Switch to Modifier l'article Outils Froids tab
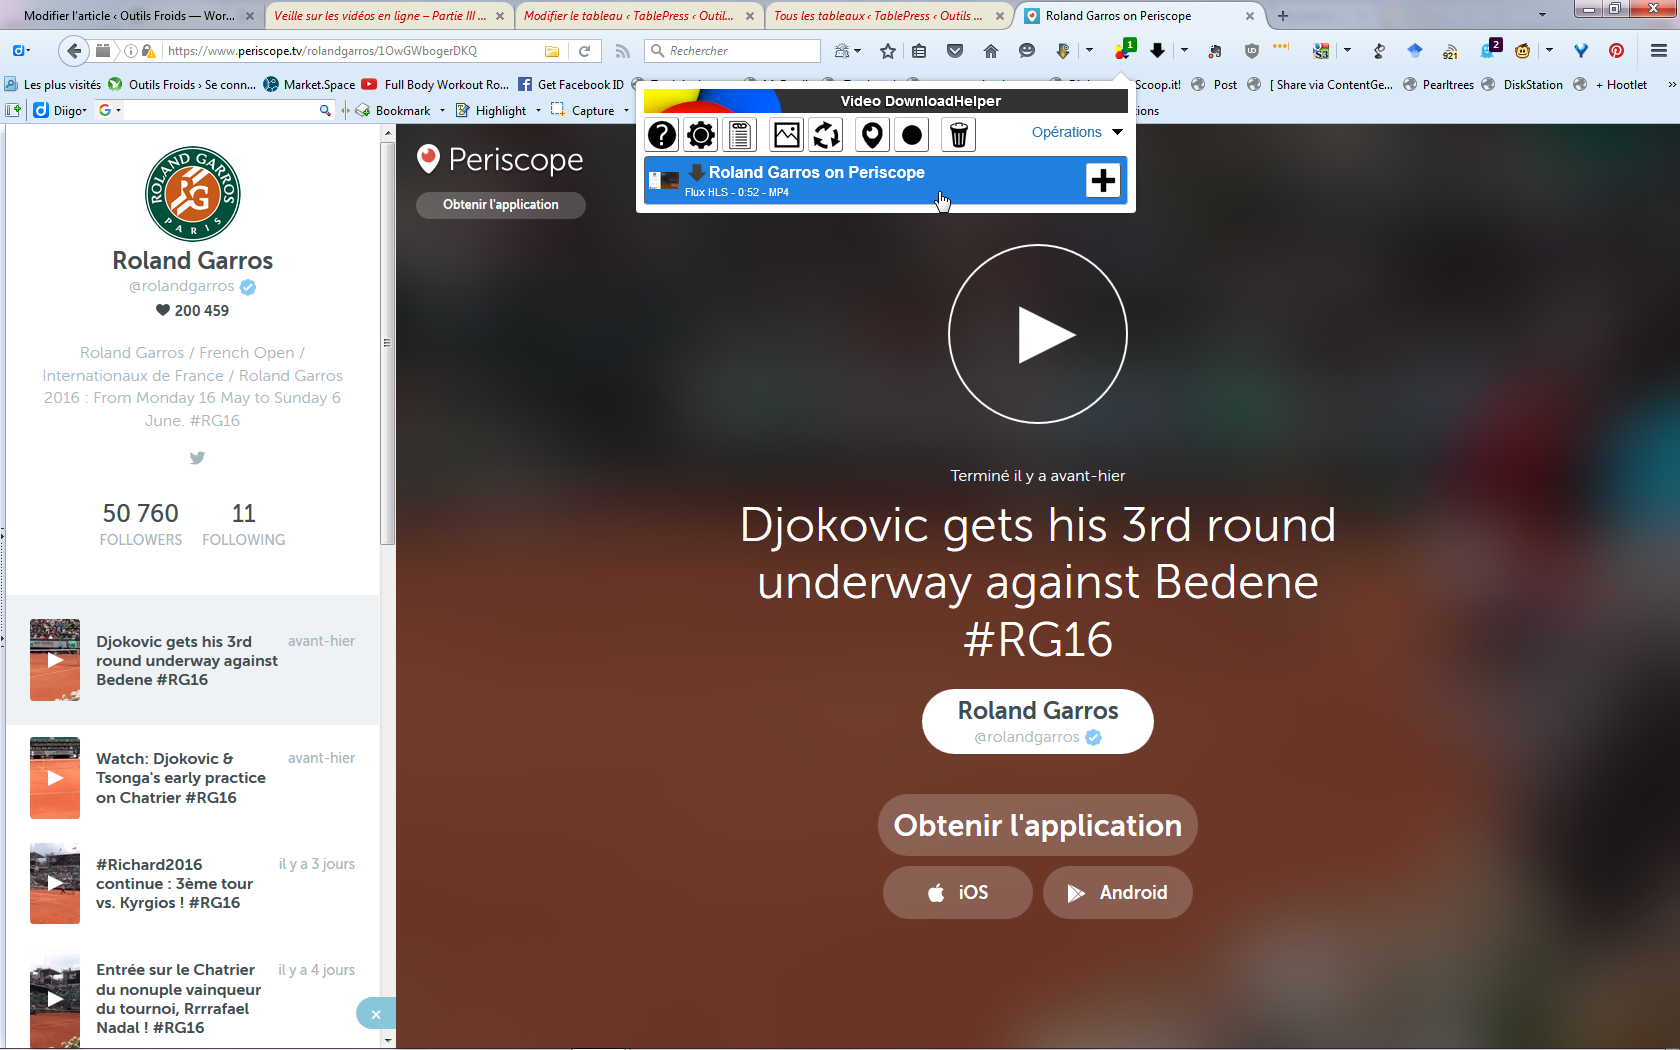This screenshot has width=1680, height=1050. (x=130, y=16)
